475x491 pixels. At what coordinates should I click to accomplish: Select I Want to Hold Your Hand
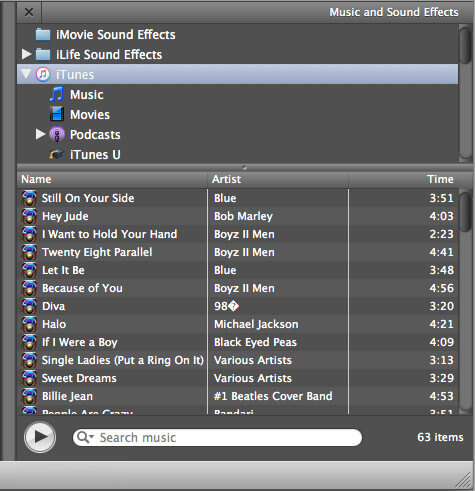point(109,234)
